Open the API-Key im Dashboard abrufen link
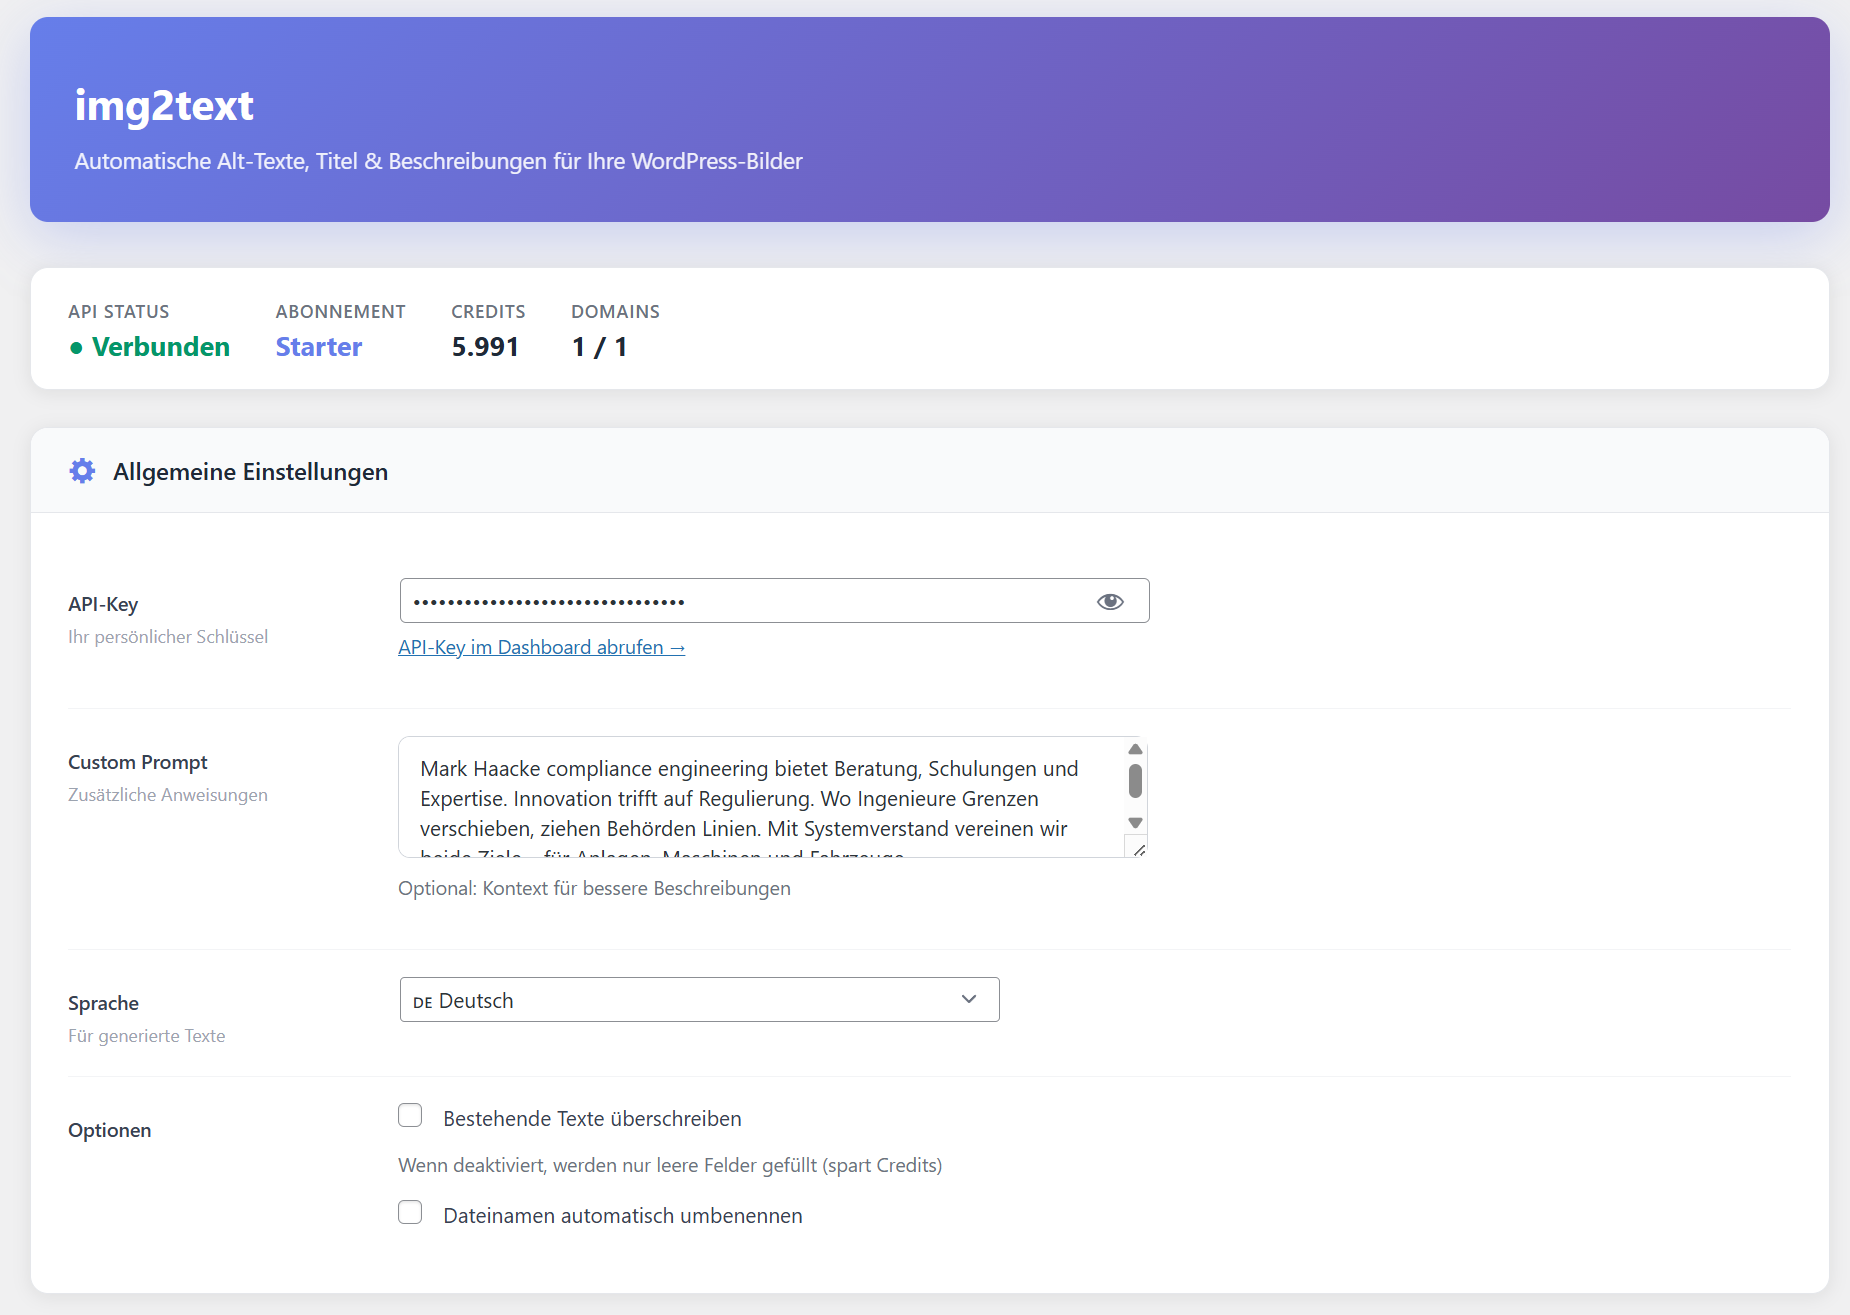The image size is (1850, 1315). [x=541, y=647]
